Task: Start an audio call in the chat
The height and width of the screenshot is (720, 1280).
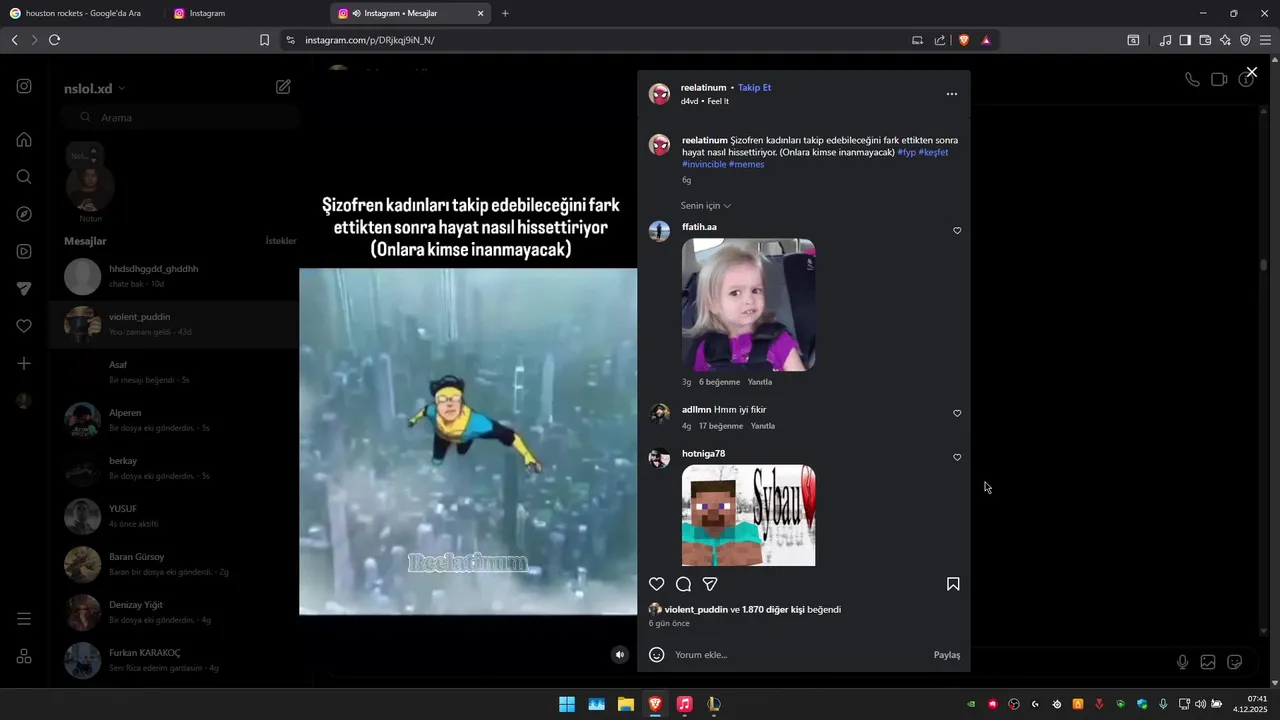Action: 1192,80
